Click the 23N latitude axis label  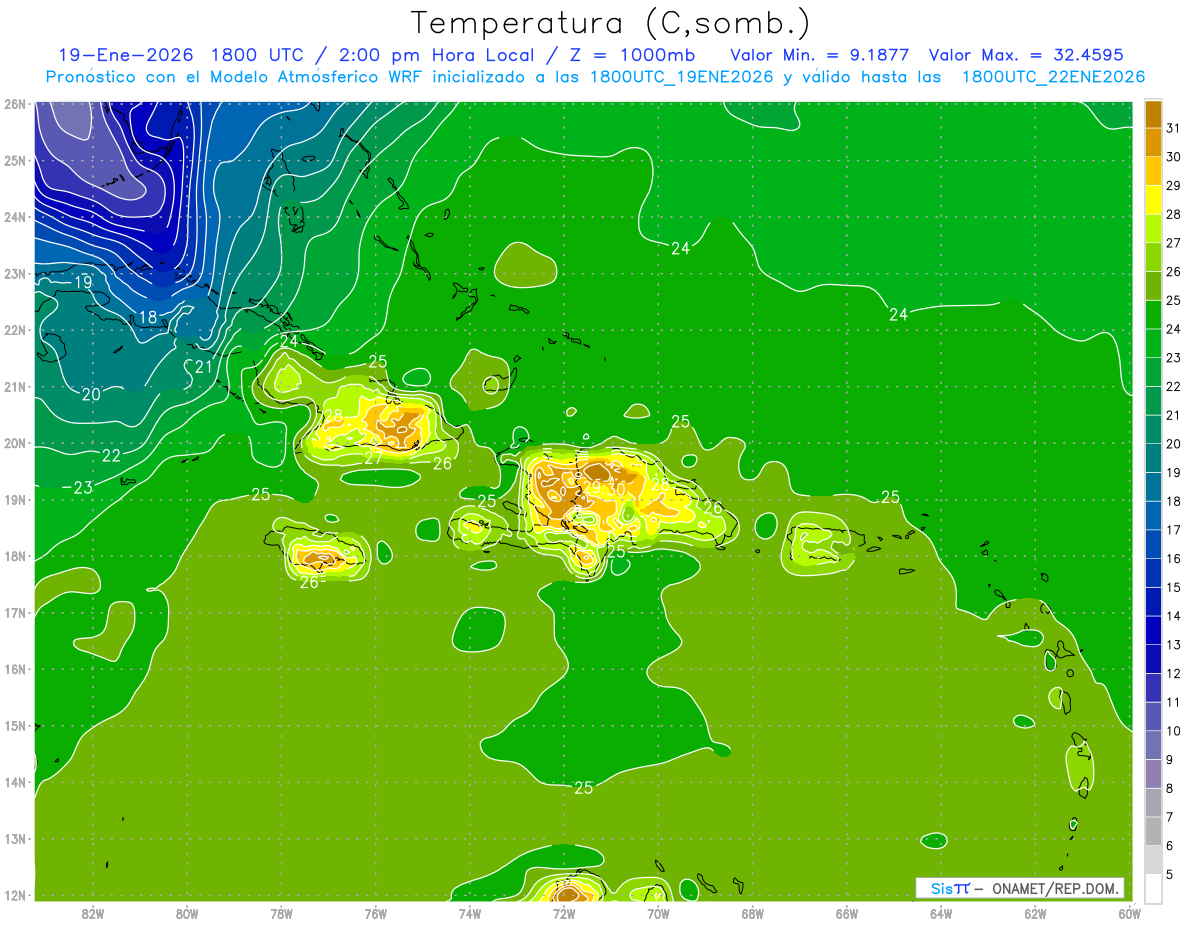coord(14,273)
